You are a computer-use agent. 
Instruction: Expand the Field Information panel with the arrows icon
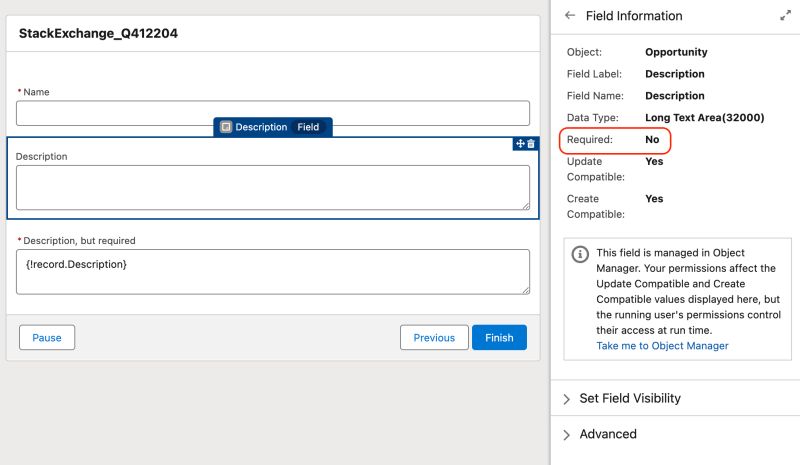pyautogui.click(x=785, y=16)
